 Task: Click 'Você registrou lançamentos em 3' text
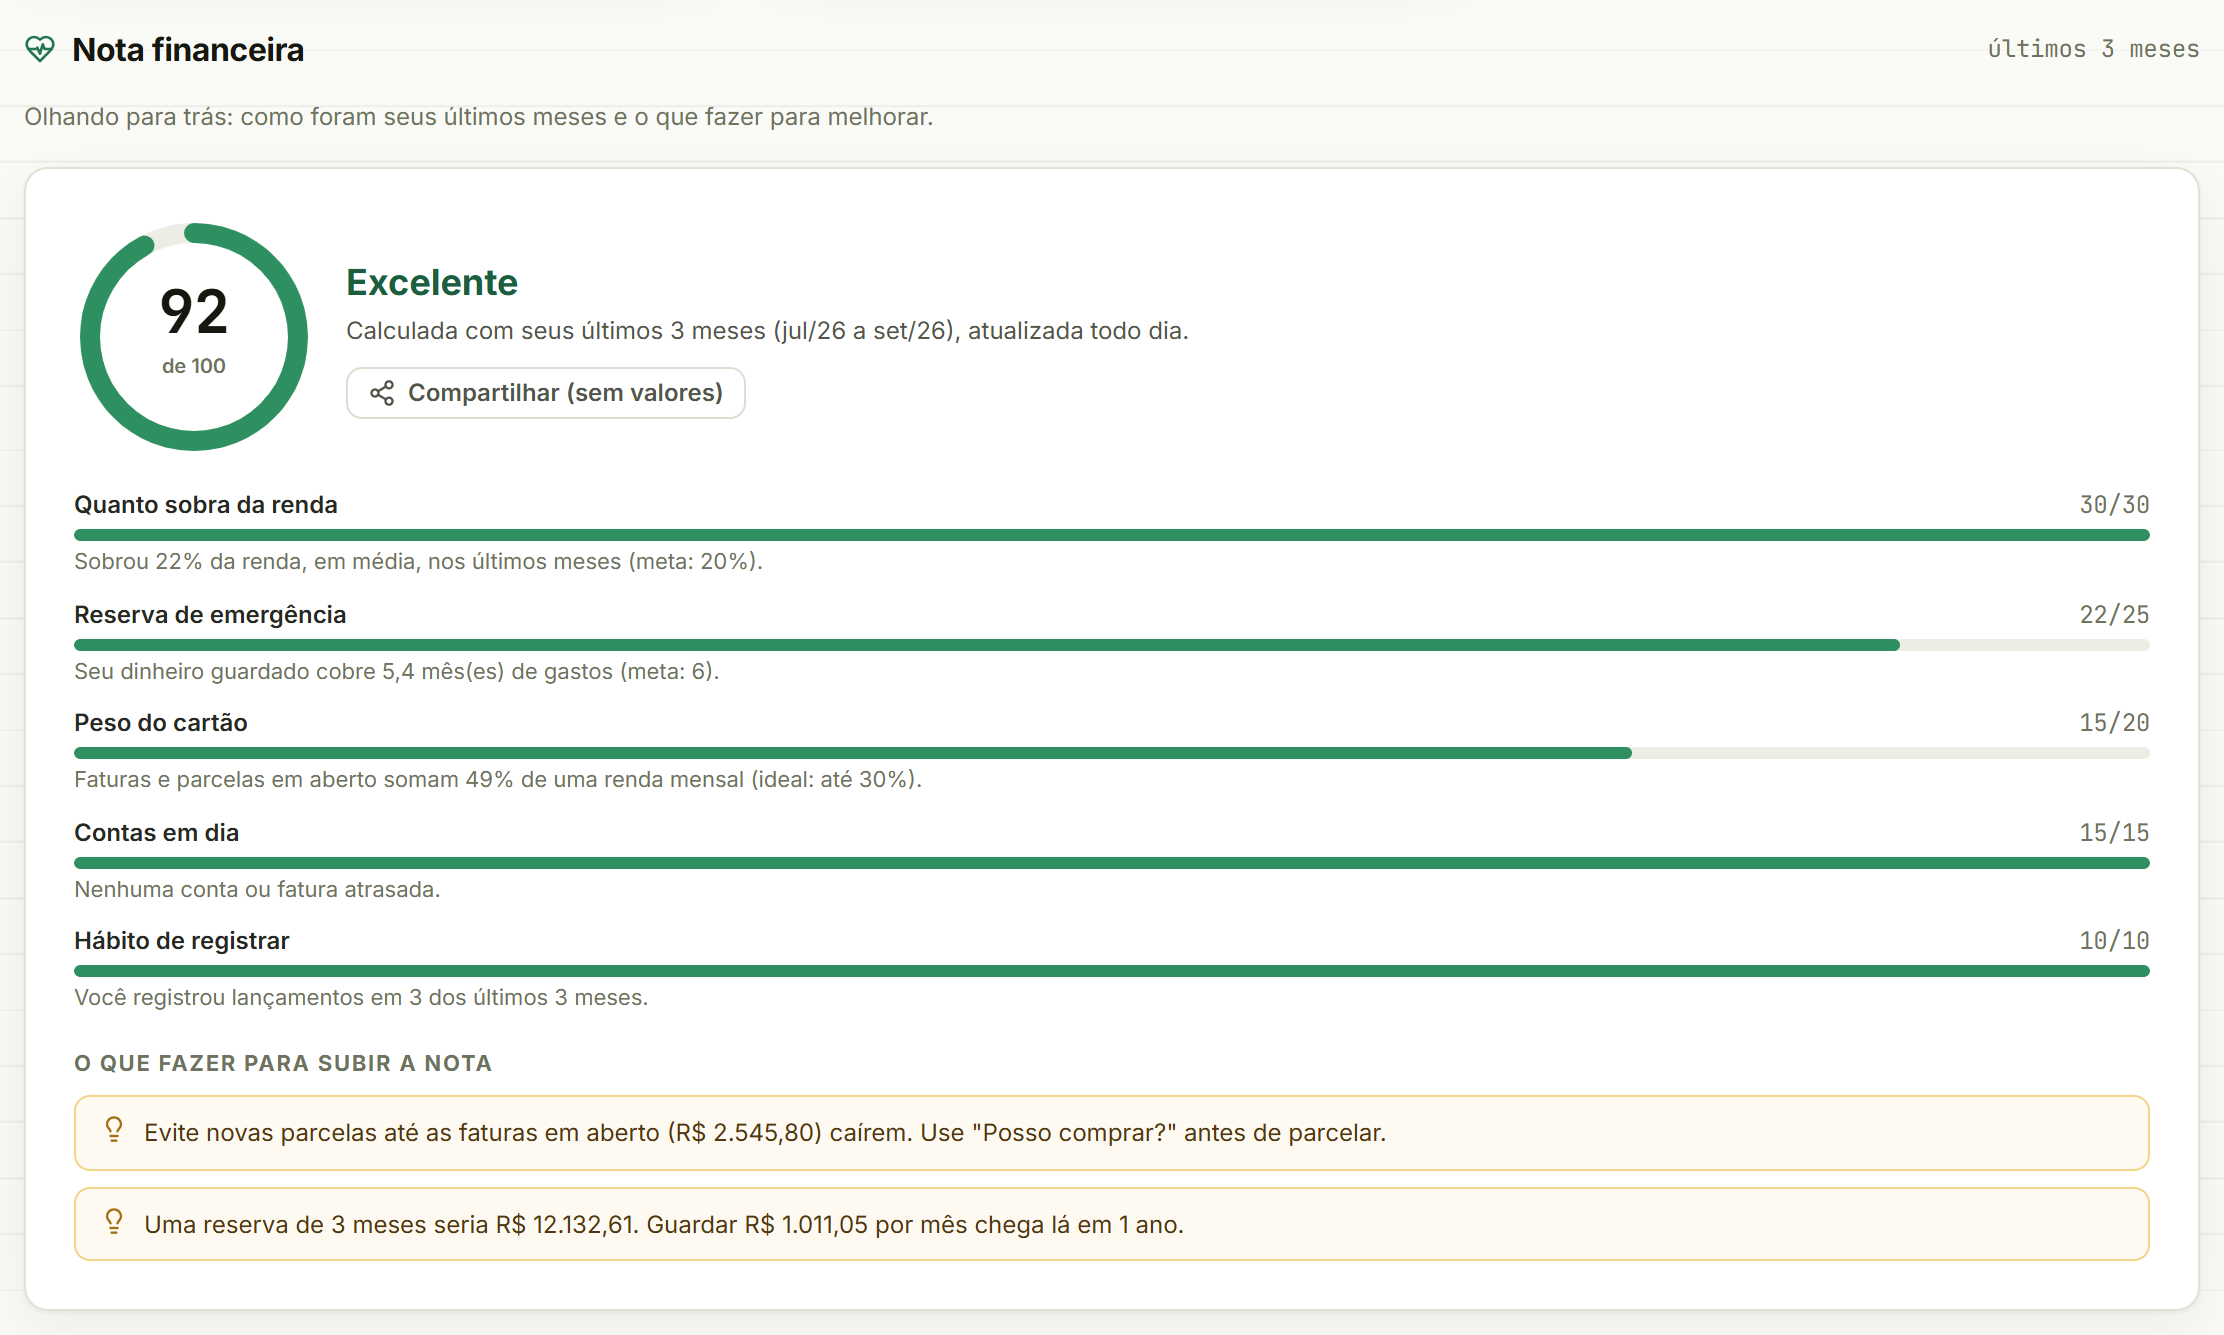[361, 998]
